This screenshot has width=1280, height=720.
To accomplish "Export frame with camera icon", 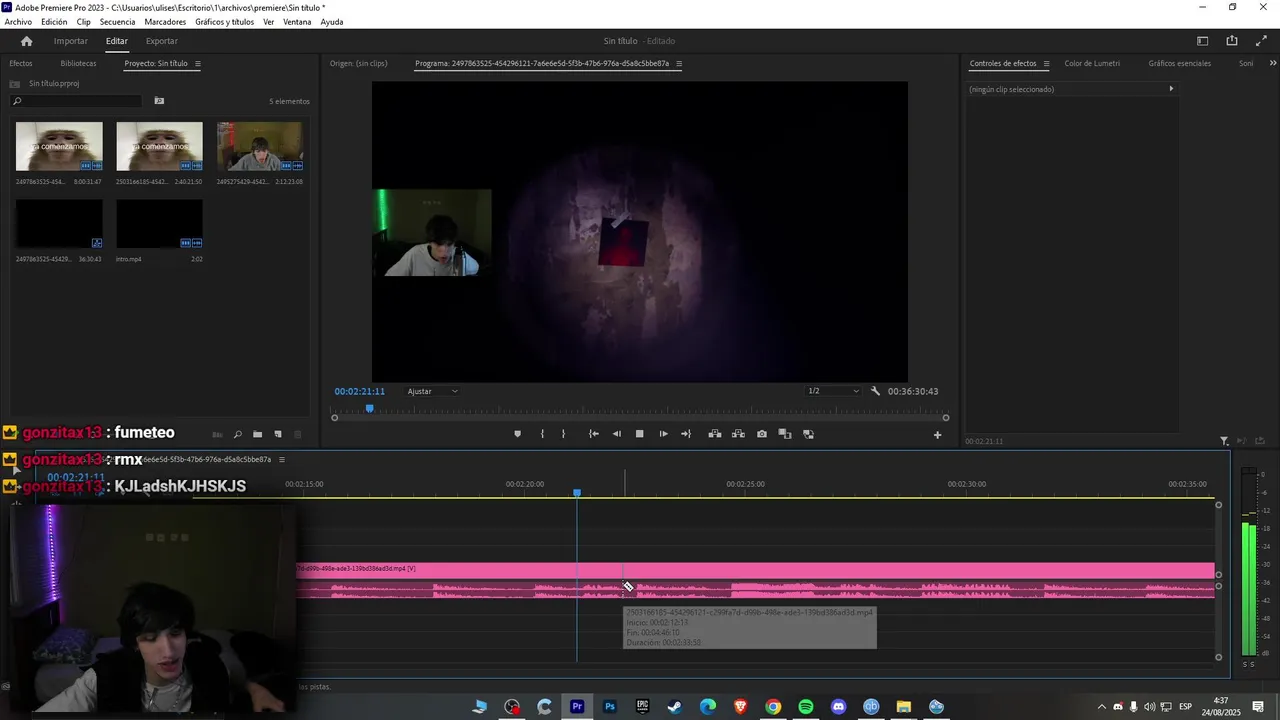I will click(762, 434).
